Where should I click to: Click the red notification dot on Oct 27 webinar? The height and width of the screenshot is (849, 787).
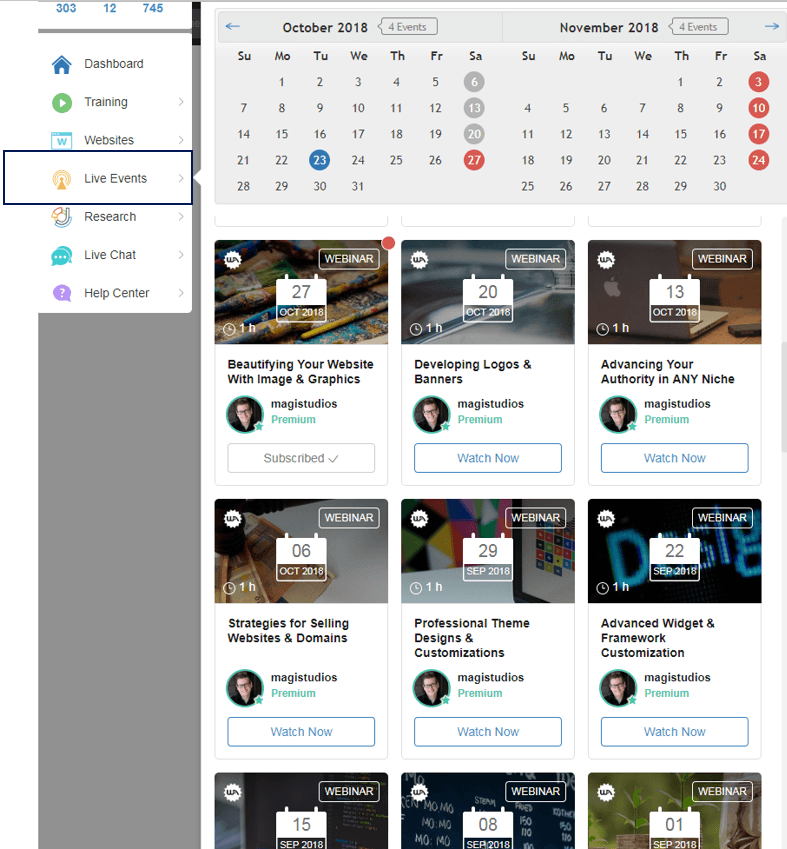click(x=388, y=243)
